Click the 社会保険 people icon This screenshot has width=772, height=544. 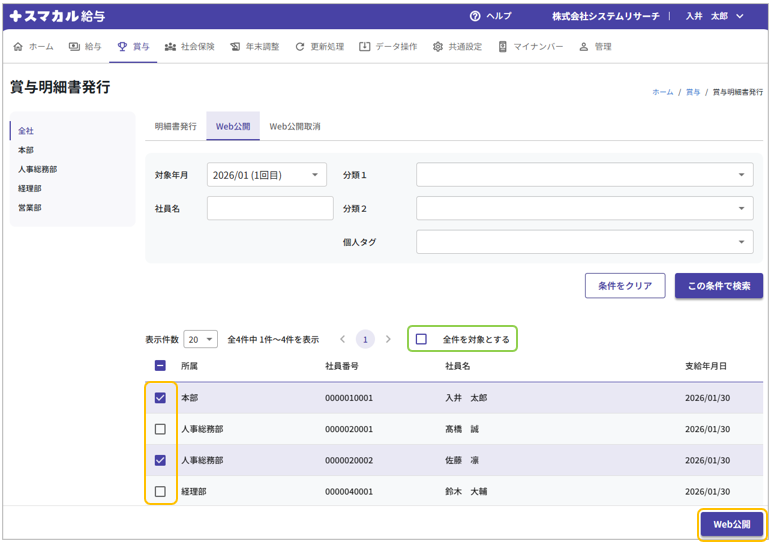pos(170,47)
